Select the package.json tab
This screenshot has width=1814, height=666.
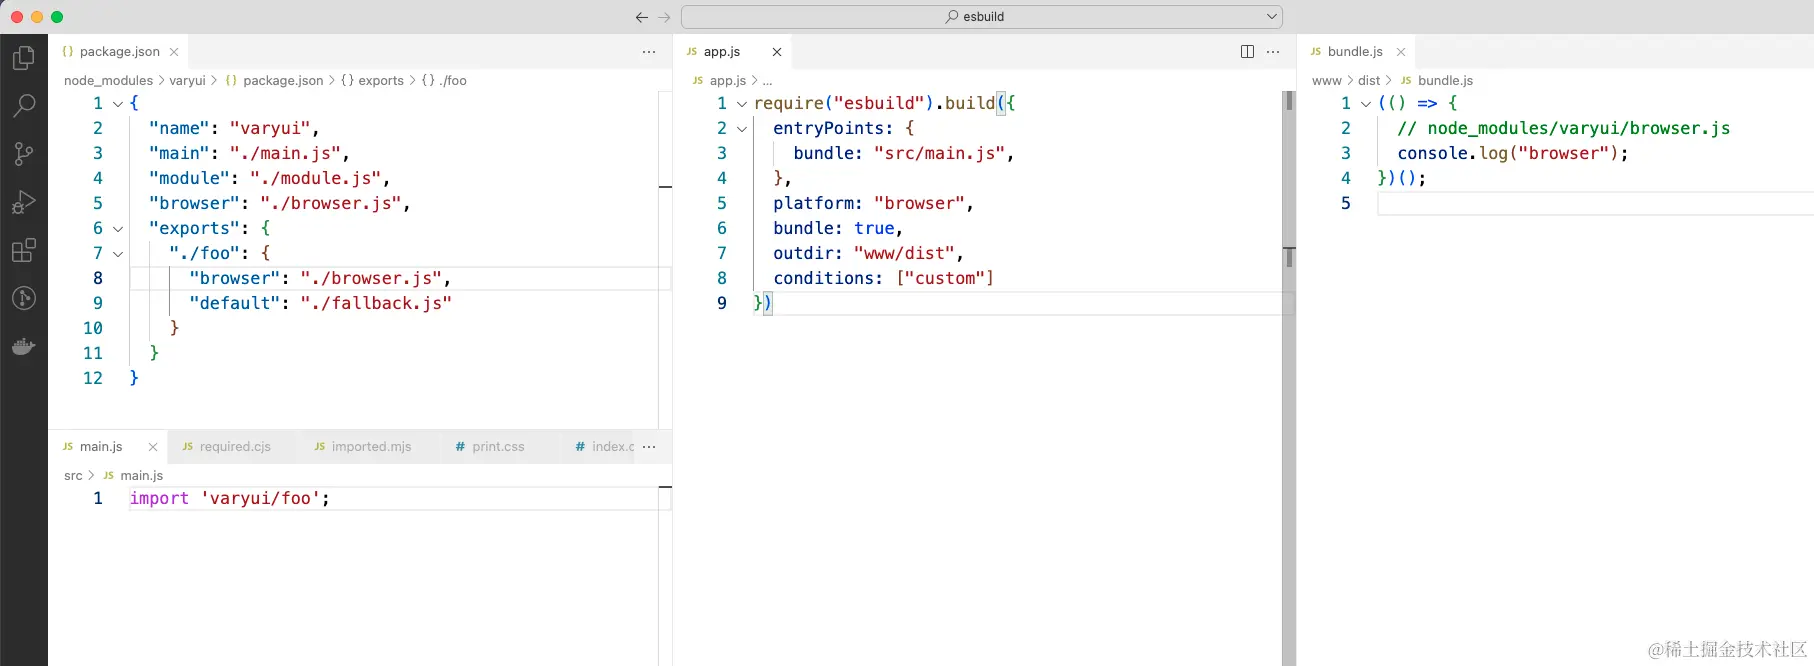coord(118,52)
